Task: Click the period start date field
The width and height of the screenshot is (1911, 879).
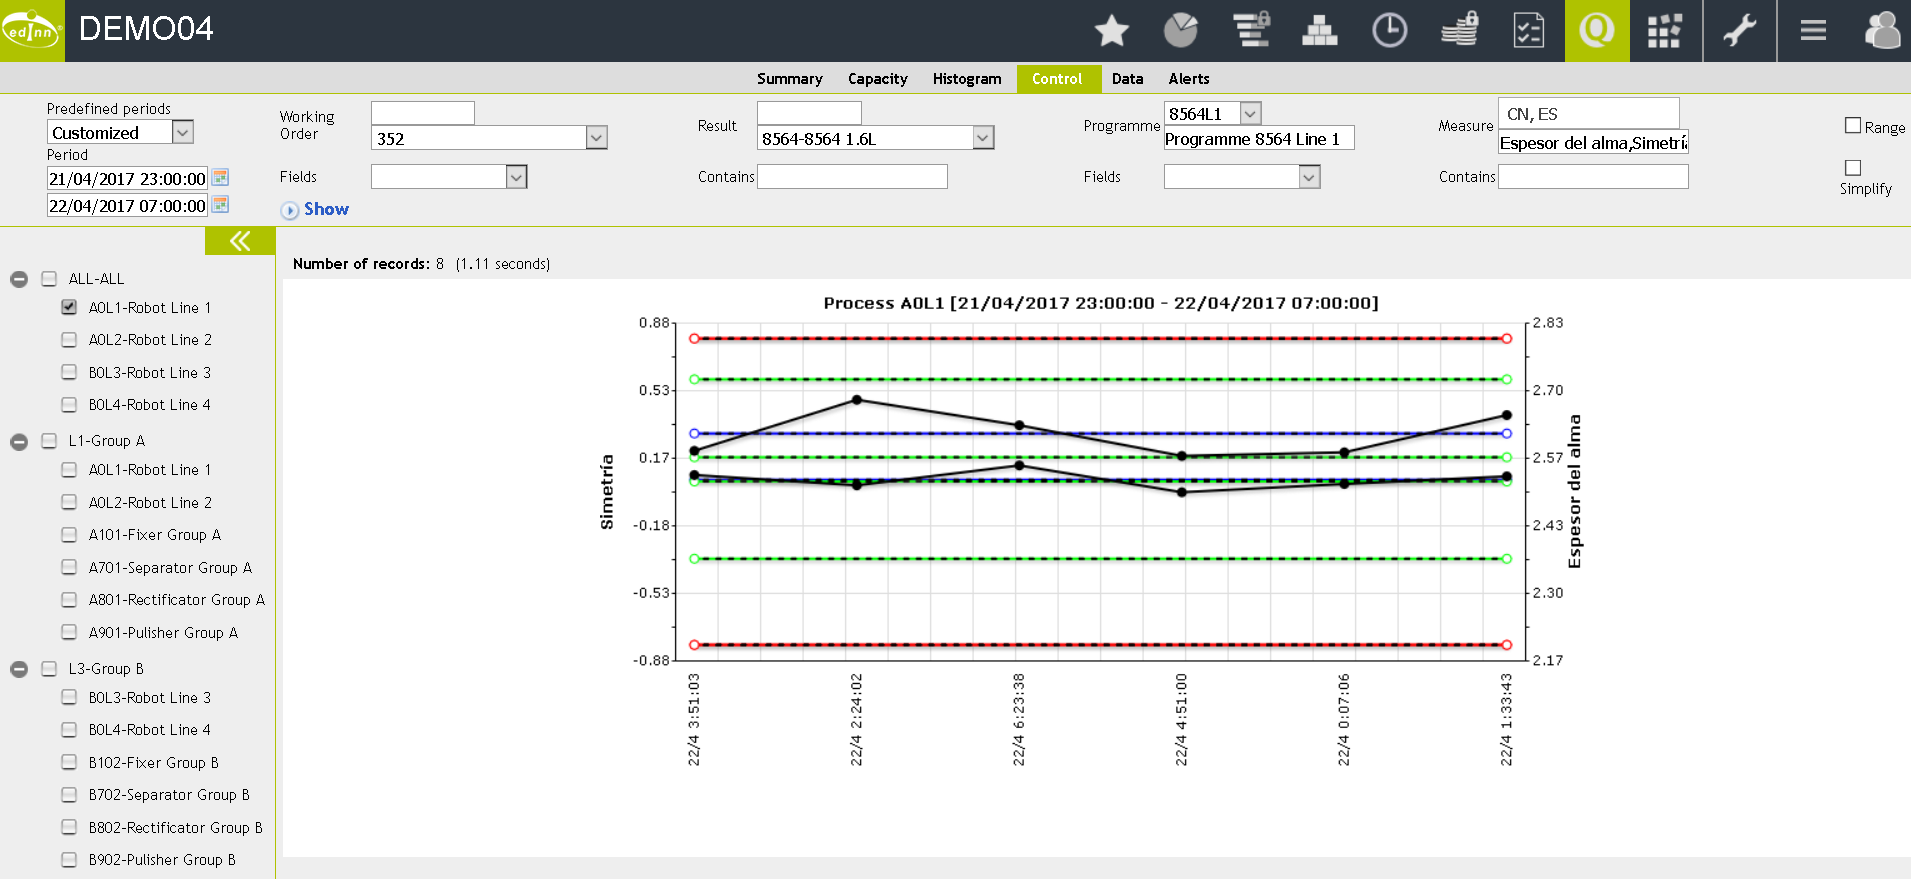Action: (127, 178)
